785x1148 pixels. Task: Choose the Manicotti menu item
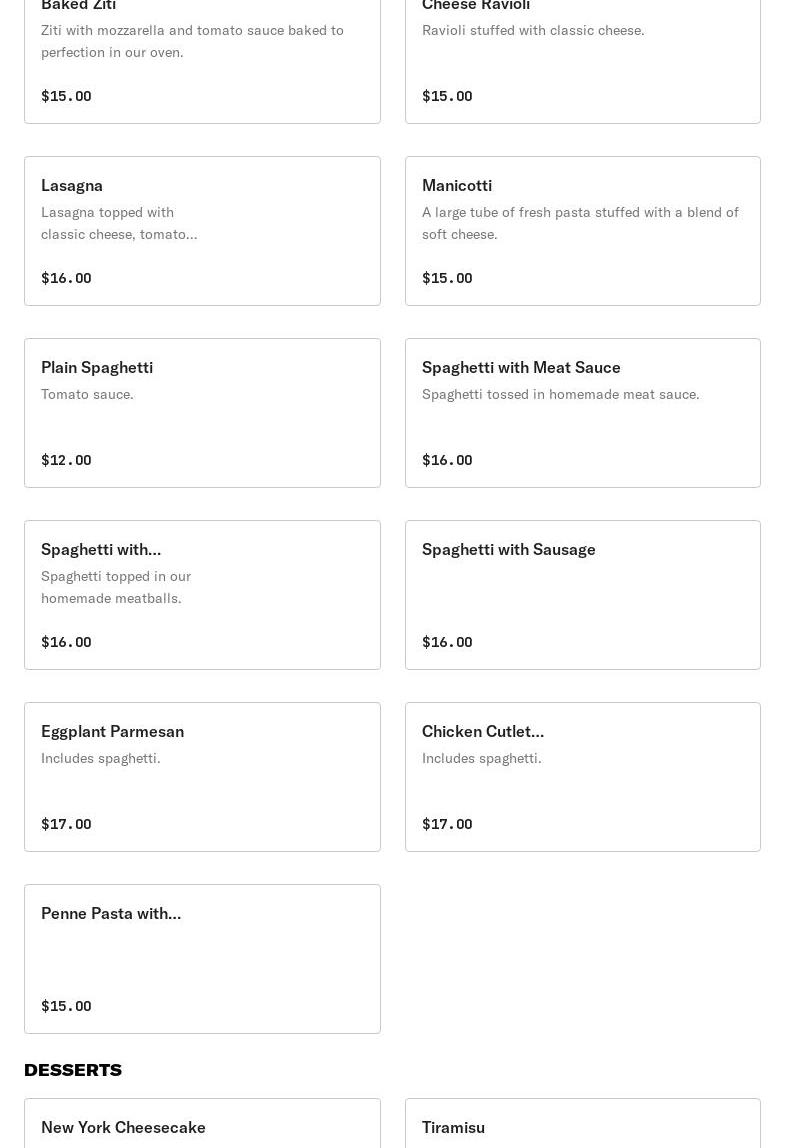point(583,231)
